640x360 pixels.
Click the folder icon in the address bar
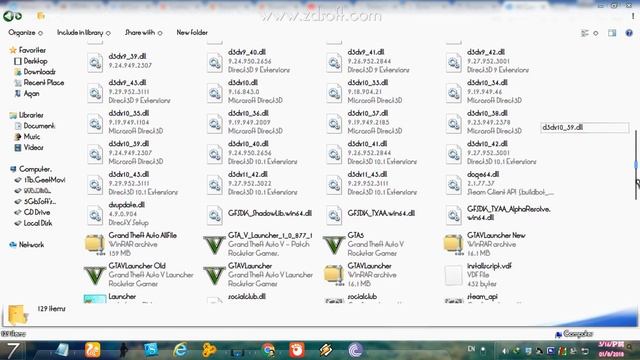pyautogui.click(x=41, y=16)
